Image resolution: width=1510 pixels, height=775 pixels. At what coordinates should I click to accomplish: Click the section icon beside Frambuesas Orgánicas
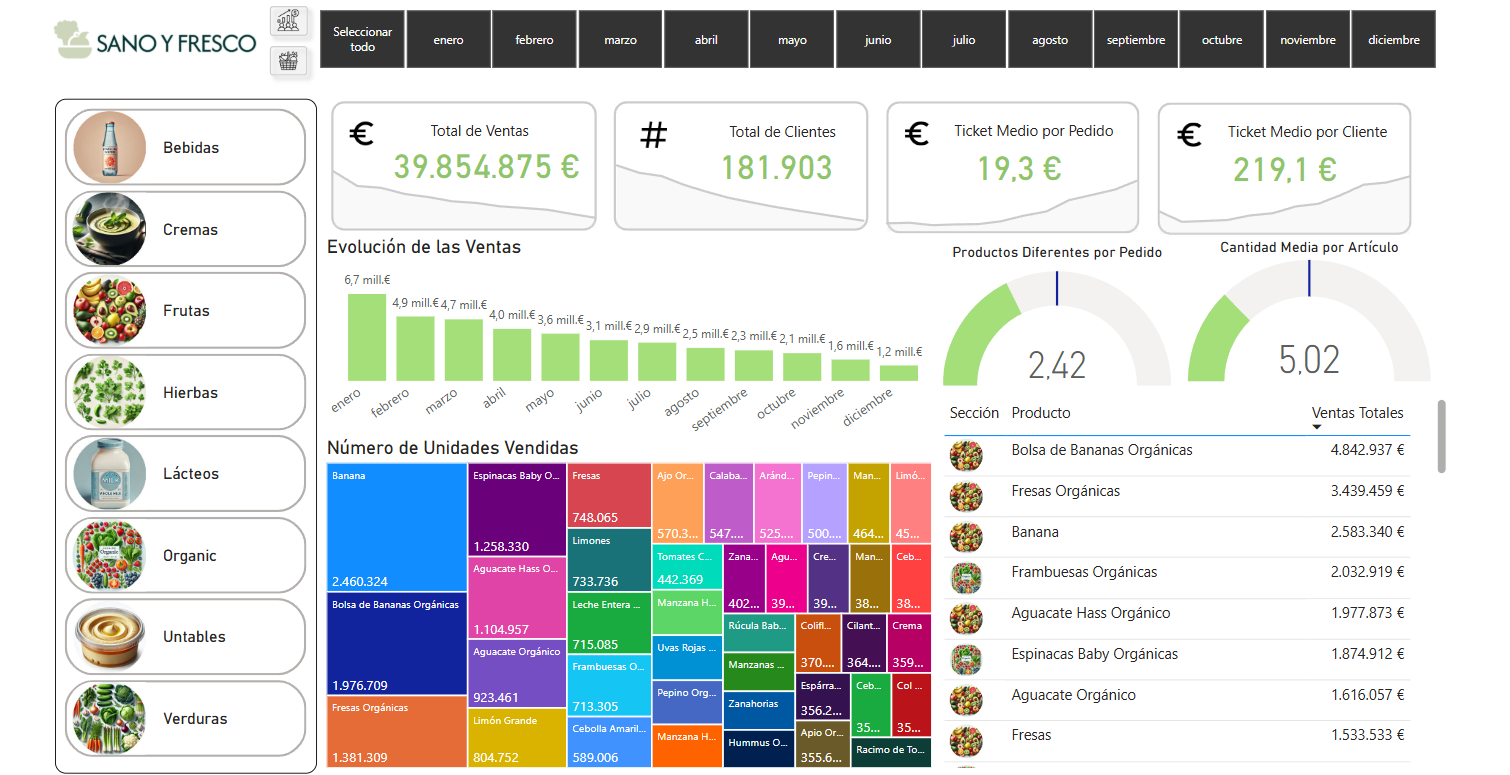[965, 573]
